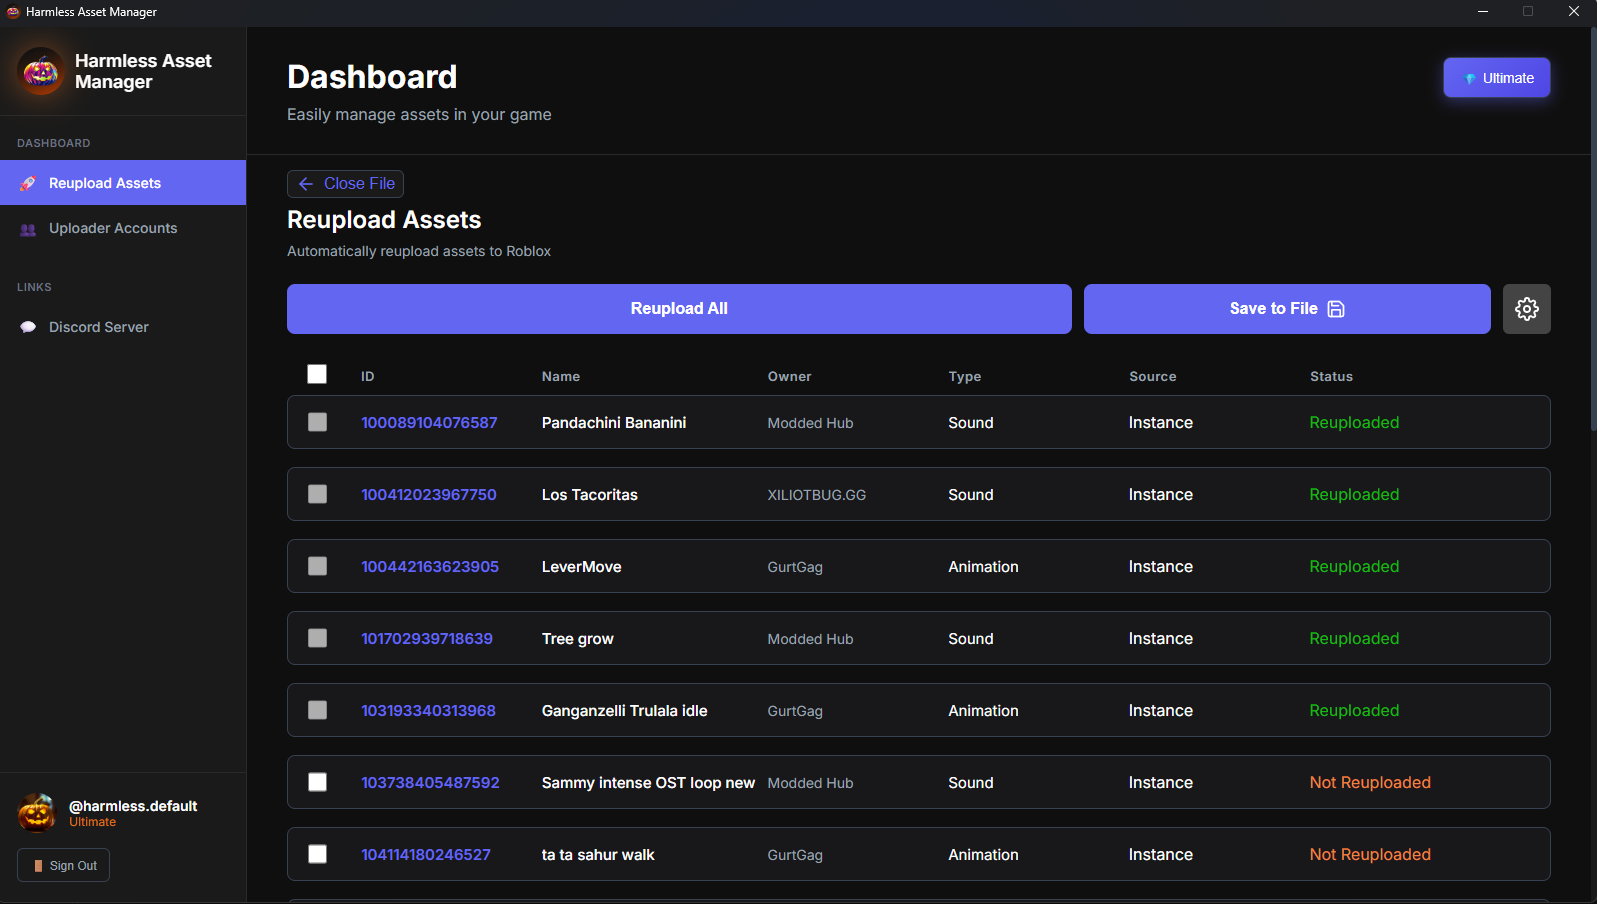Click the Close File button
The height and width of the screenshot is (904, 1597).
pos(346,184)
